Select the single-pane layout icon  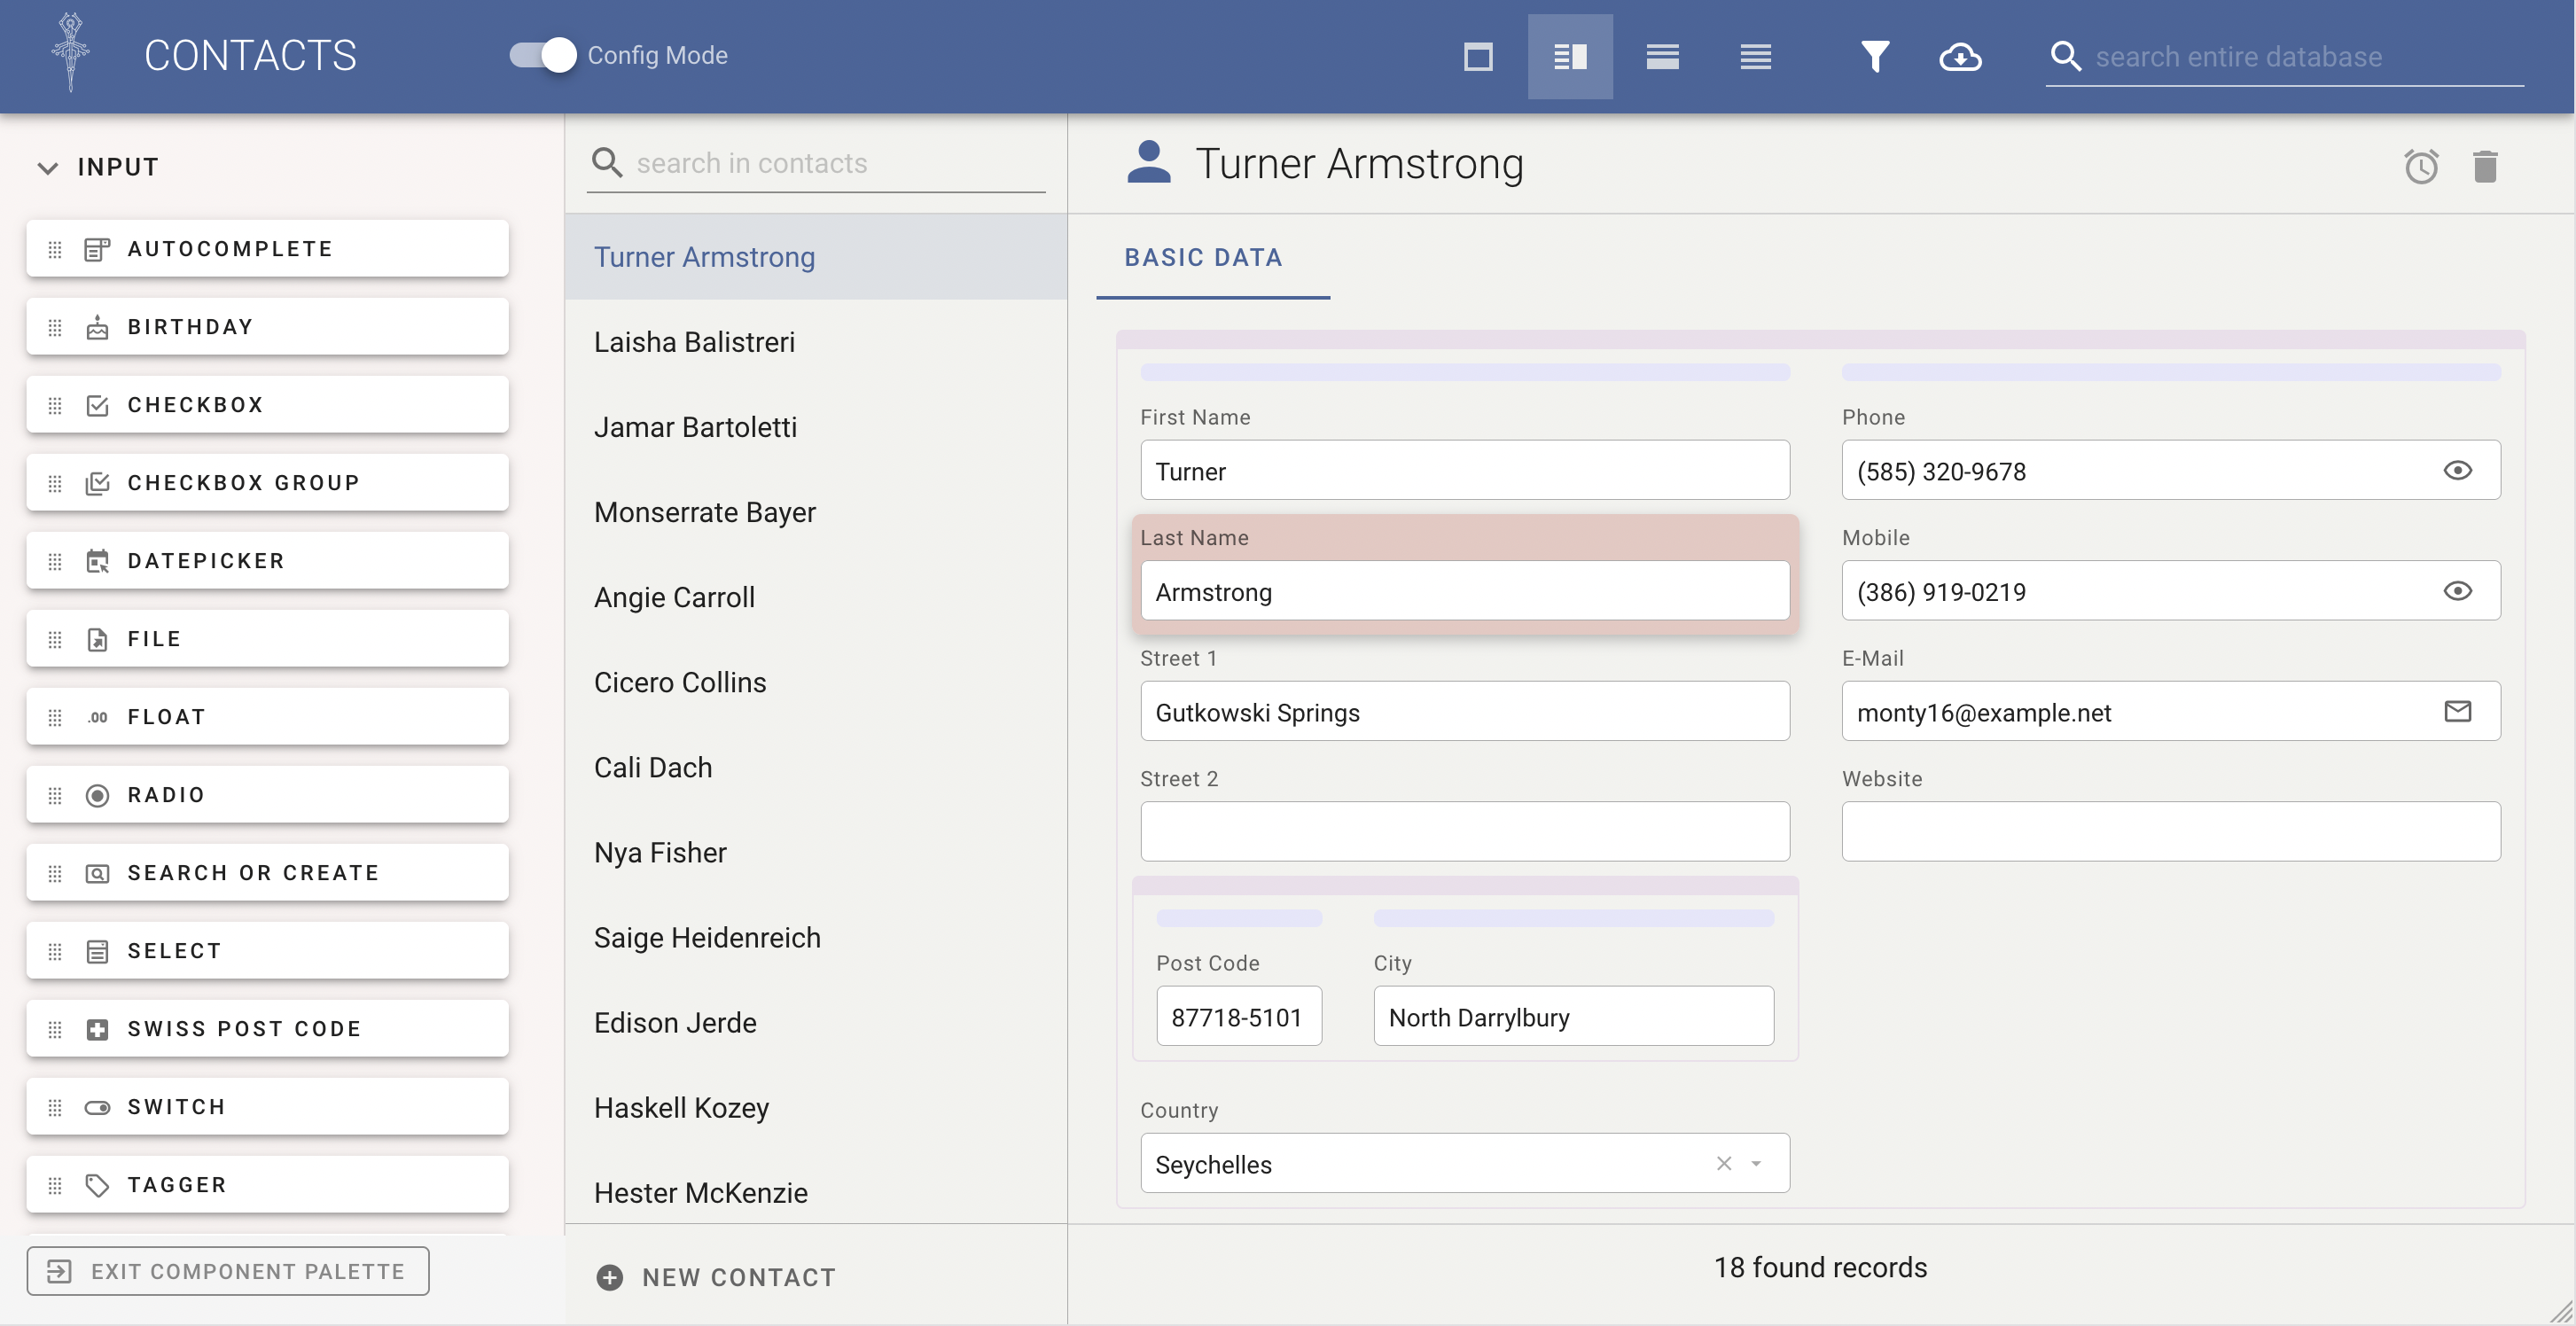[1478, 56]
